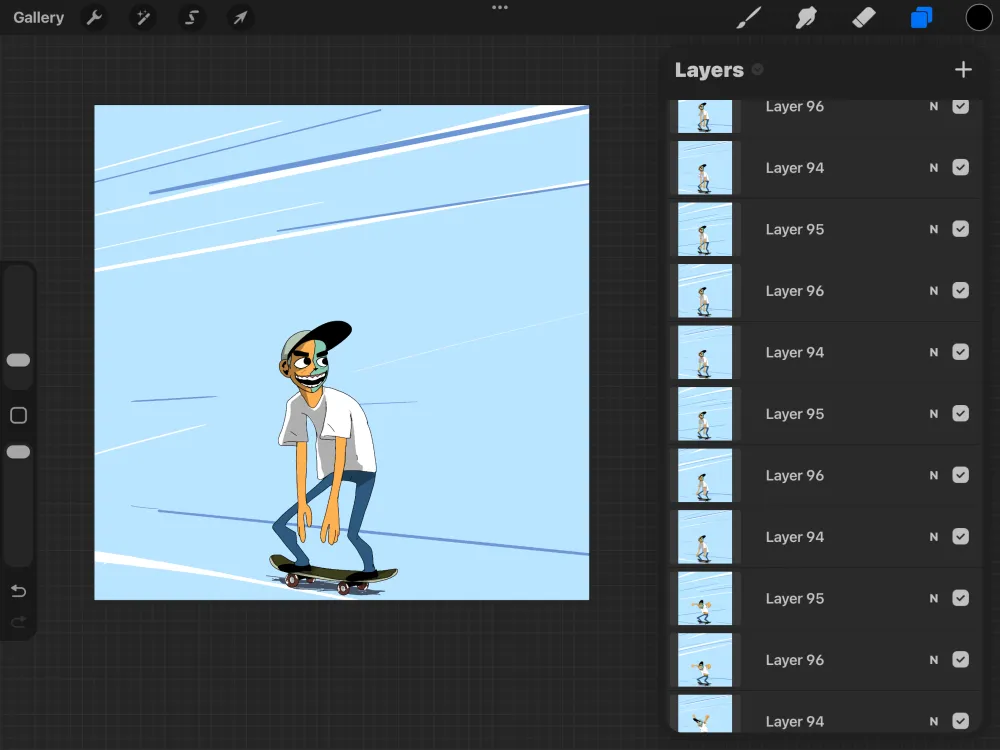Toggle checkbox of bottommost cut-off Layer 94
This screenshot has height=750, width=1000.
click(960, 721)
